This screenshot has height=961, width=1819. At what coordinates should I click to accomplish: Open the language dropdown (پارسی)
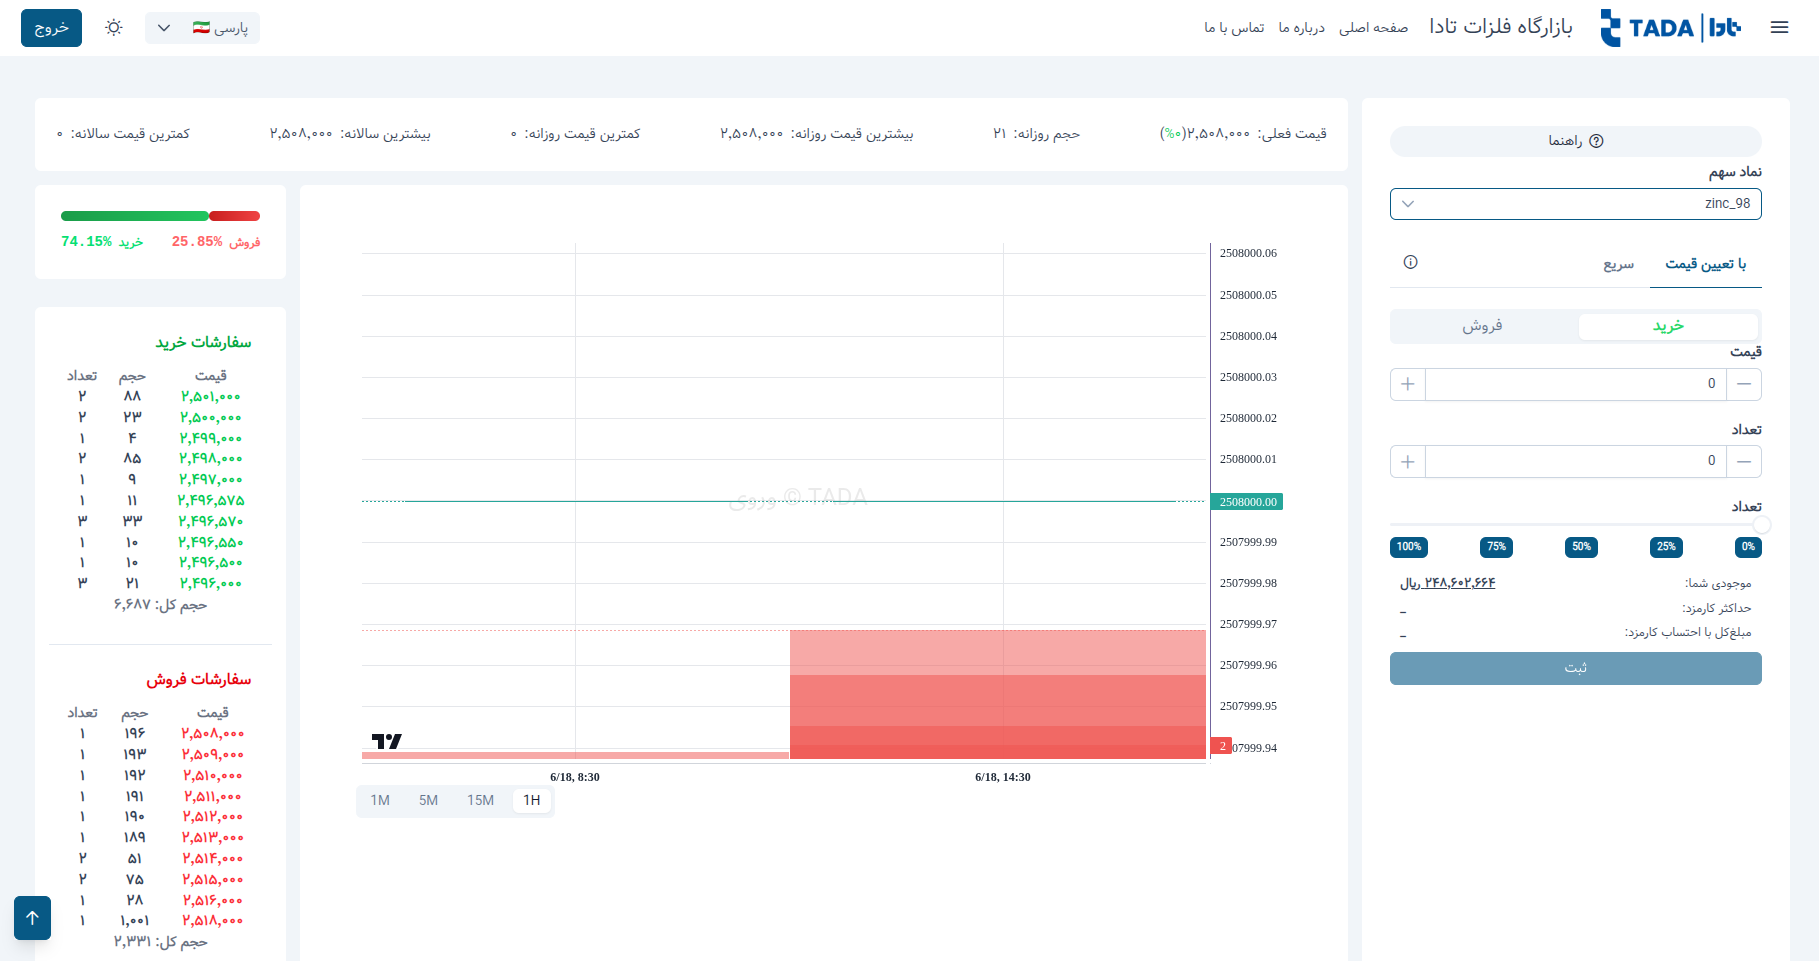[202, 28]
